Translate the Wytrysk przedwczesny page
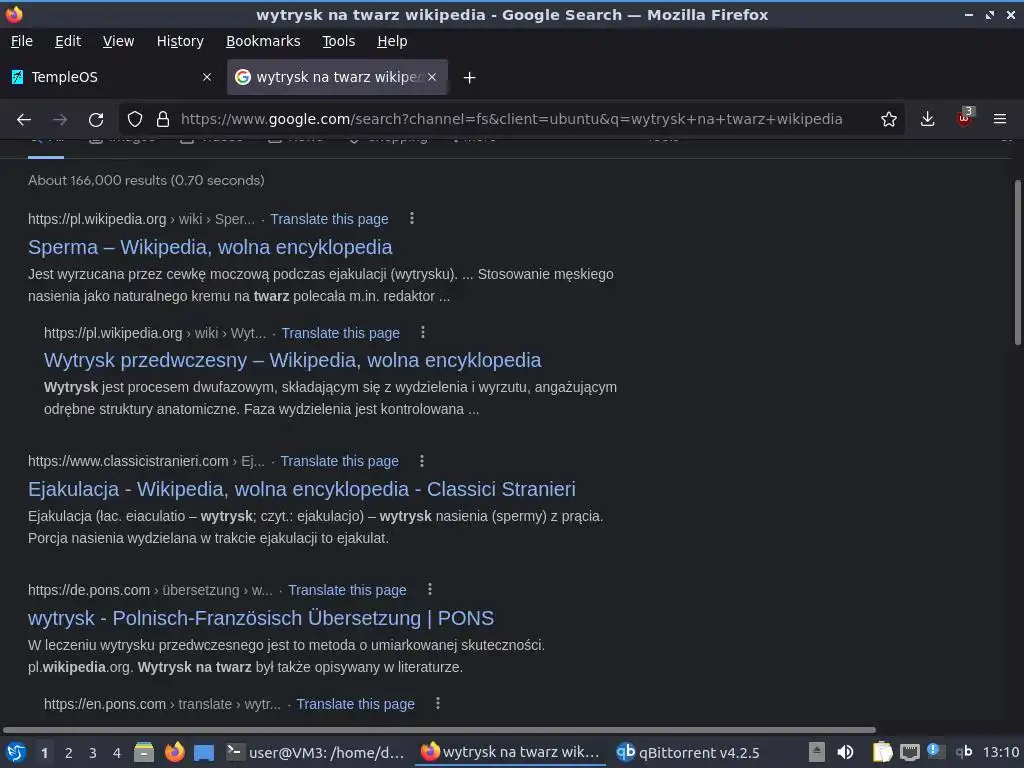 [x=340, y=333]
